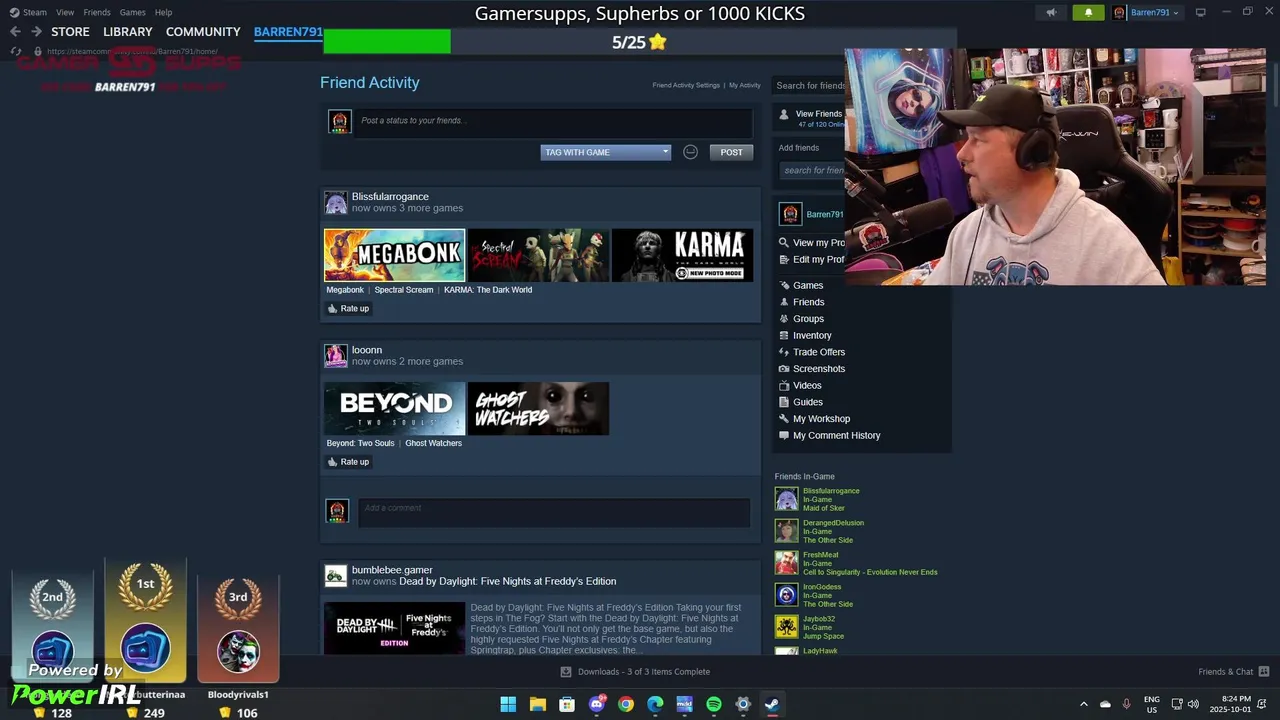Image resolution: width=1280 pixels, height=720 pixels.
Task: Open the Windows Start menu
Action: click(508, 704)
